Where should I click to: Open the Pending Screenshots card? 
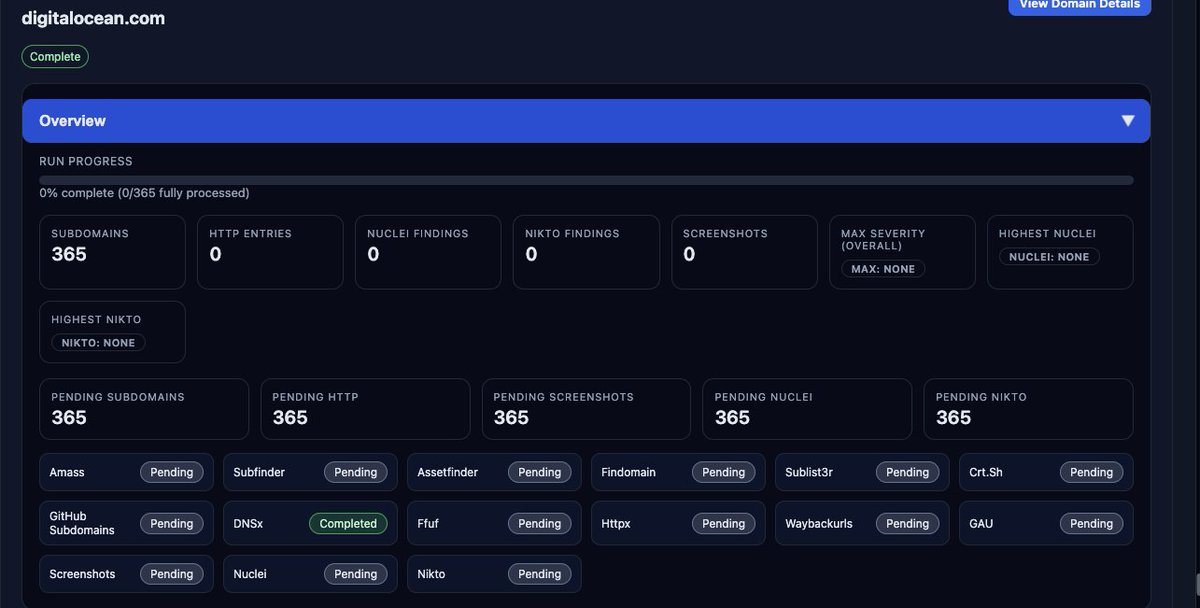click(x=586, y=409)
